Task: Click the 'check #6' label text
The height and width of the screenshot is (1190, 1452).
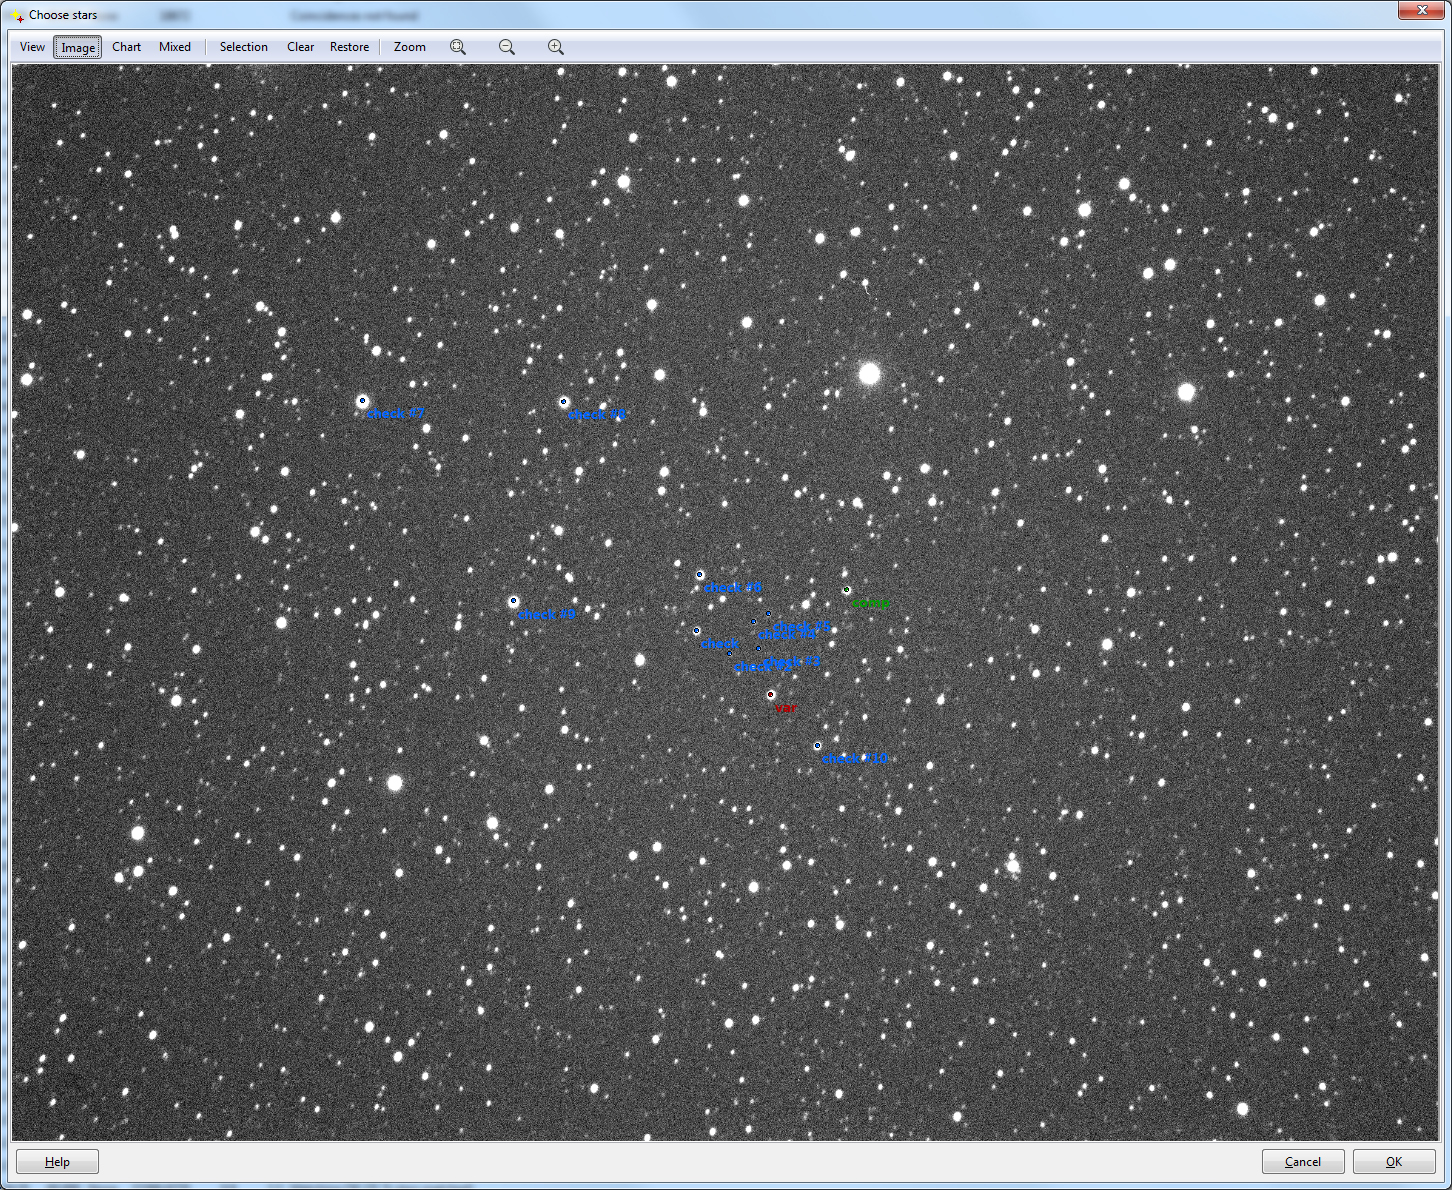Action: (x=733, y=588)
